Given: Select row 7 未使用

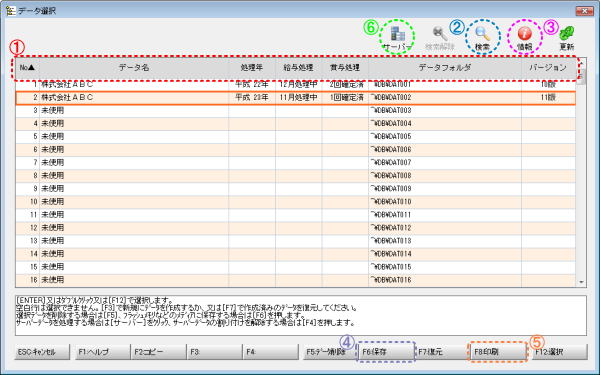Looking at the screenshot, I should 295,163.
